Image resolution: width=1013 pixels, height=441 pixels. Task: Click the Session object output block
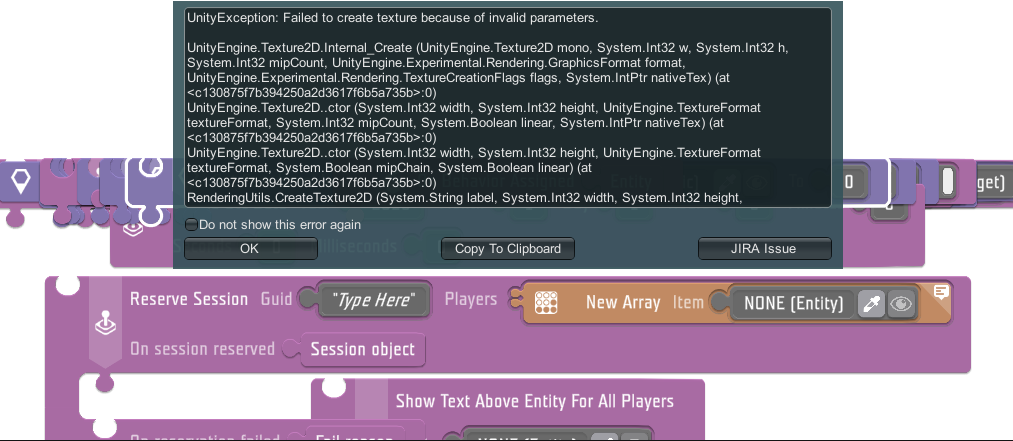(x=362, y=350)
